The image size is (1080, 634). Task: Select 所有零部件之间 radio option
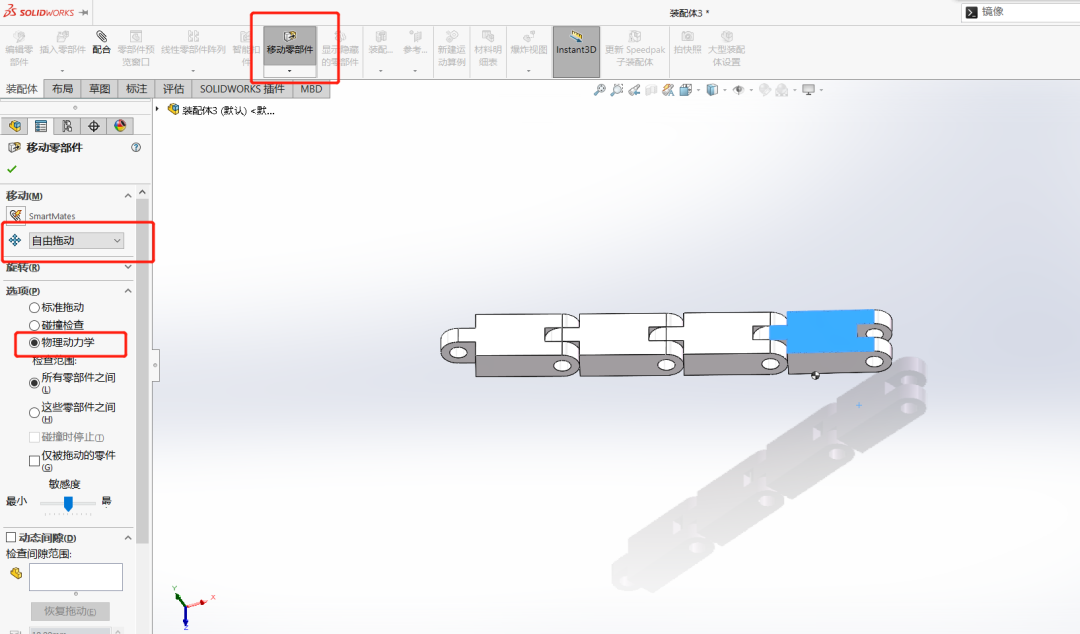[34, 382]
